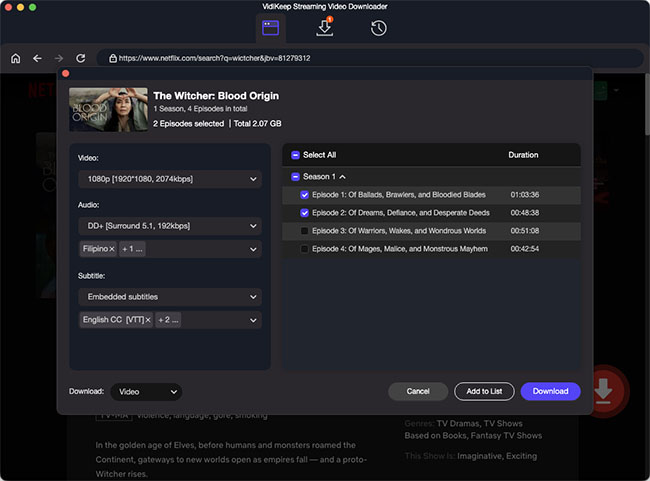Image resolution: width=650 pixels, height=481 pixels.
Task: Click The Witcher: Blood Origin thumbnail
Action: (x=108, y=109)
